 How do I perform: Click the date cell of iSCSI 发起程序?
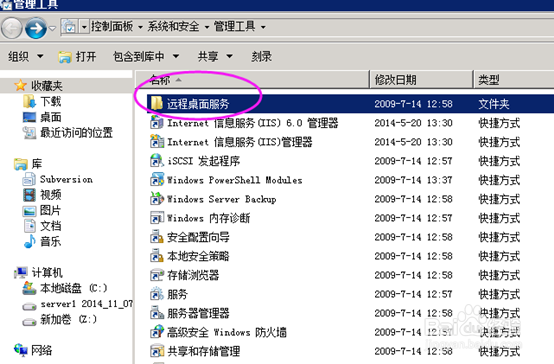(x=413, y=161)
